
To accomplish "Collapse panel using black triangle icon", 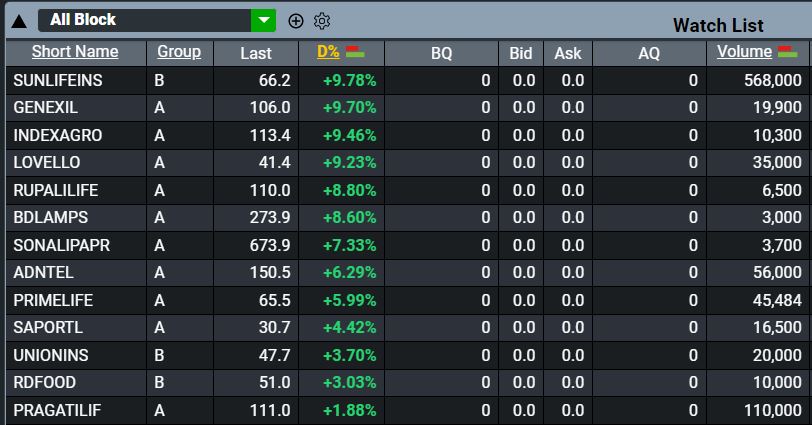I will pos(18,22).
